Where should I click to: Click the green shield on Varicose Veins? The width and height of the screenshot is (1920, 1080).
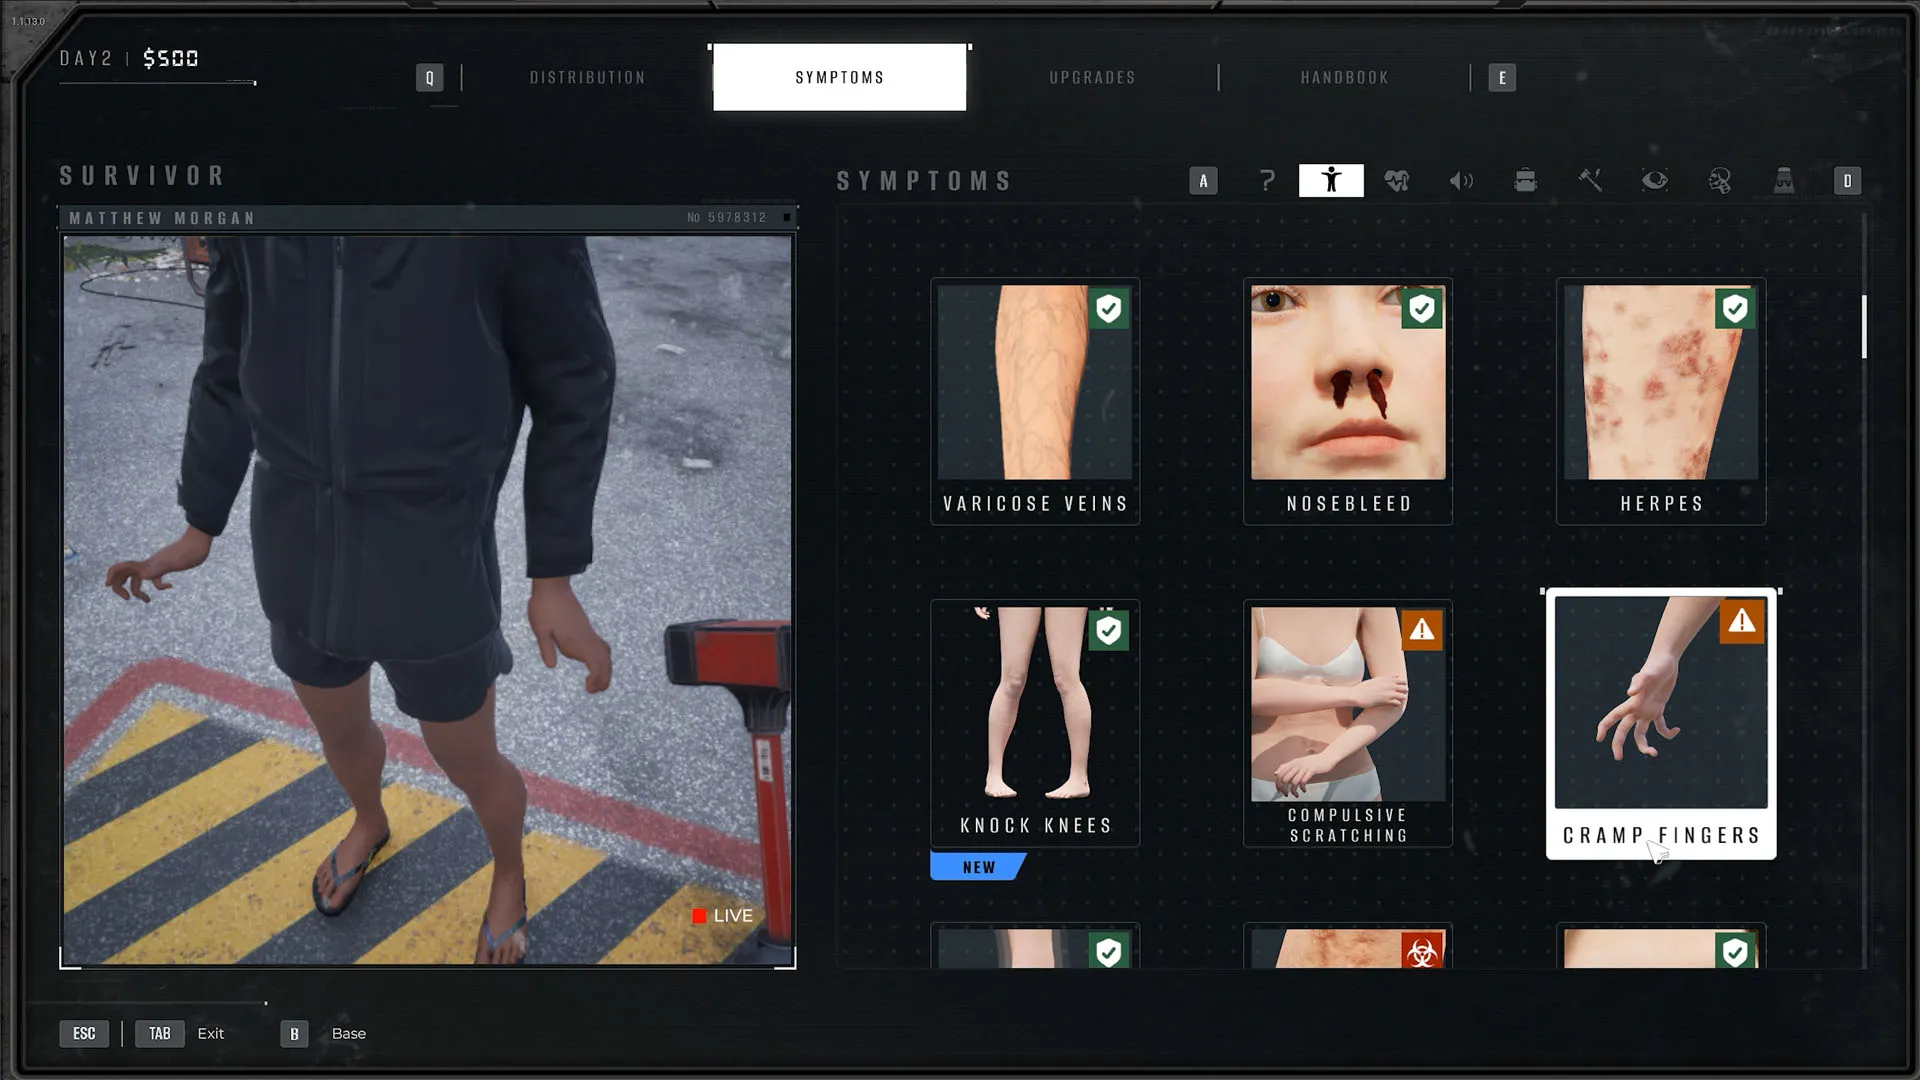tap(1109, 309)
